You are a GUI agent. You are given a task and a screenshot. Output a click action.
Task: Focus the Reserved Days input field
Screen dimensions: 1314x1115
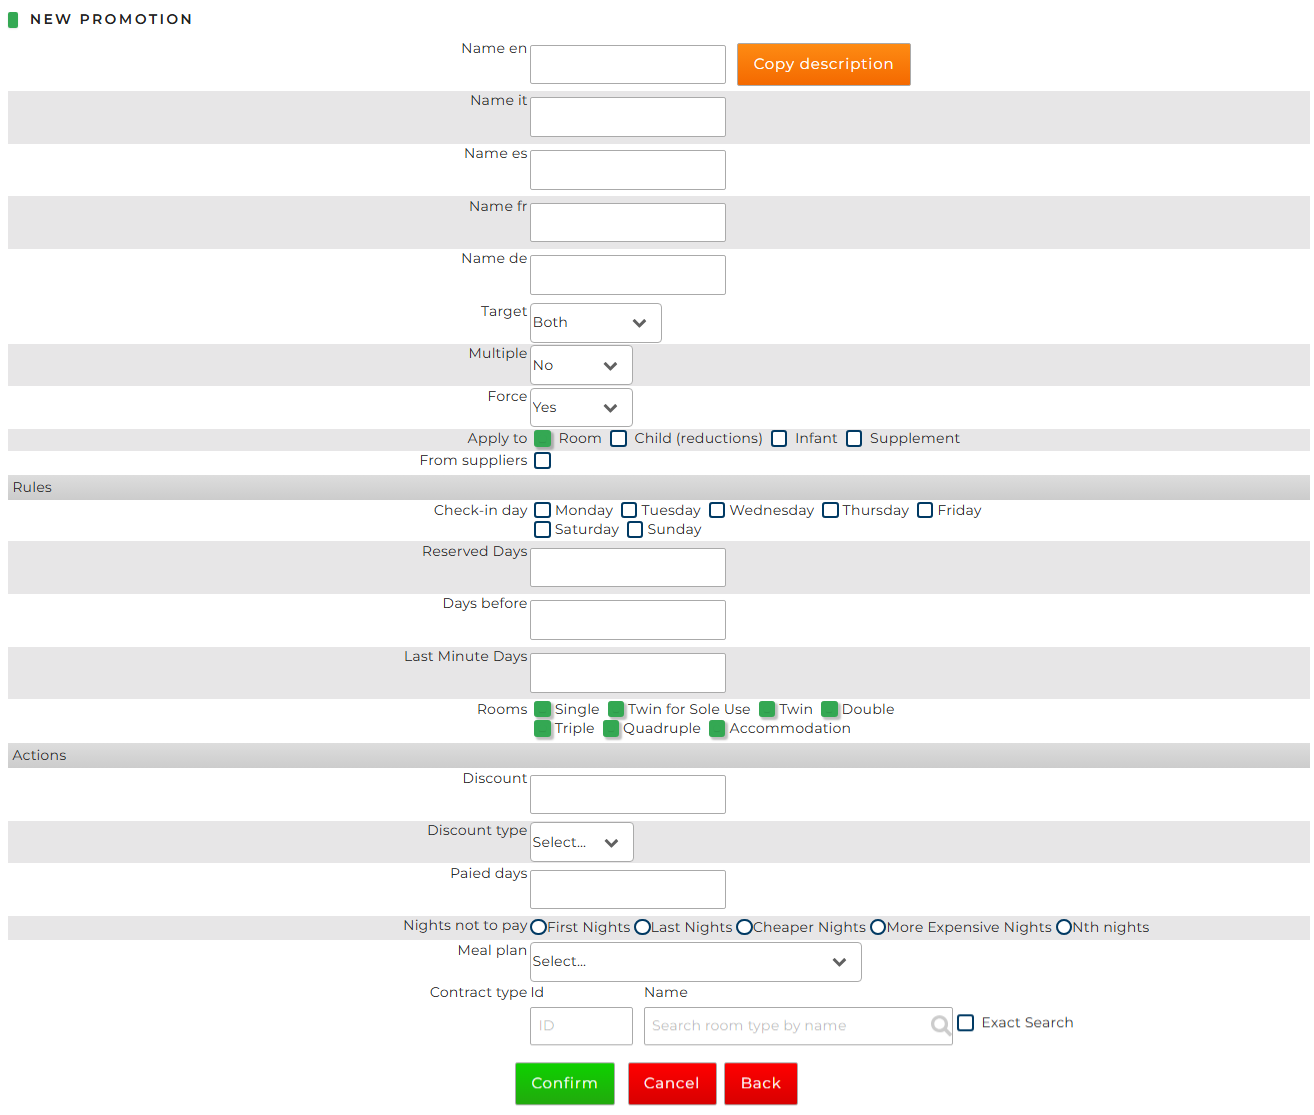point(627,568)
